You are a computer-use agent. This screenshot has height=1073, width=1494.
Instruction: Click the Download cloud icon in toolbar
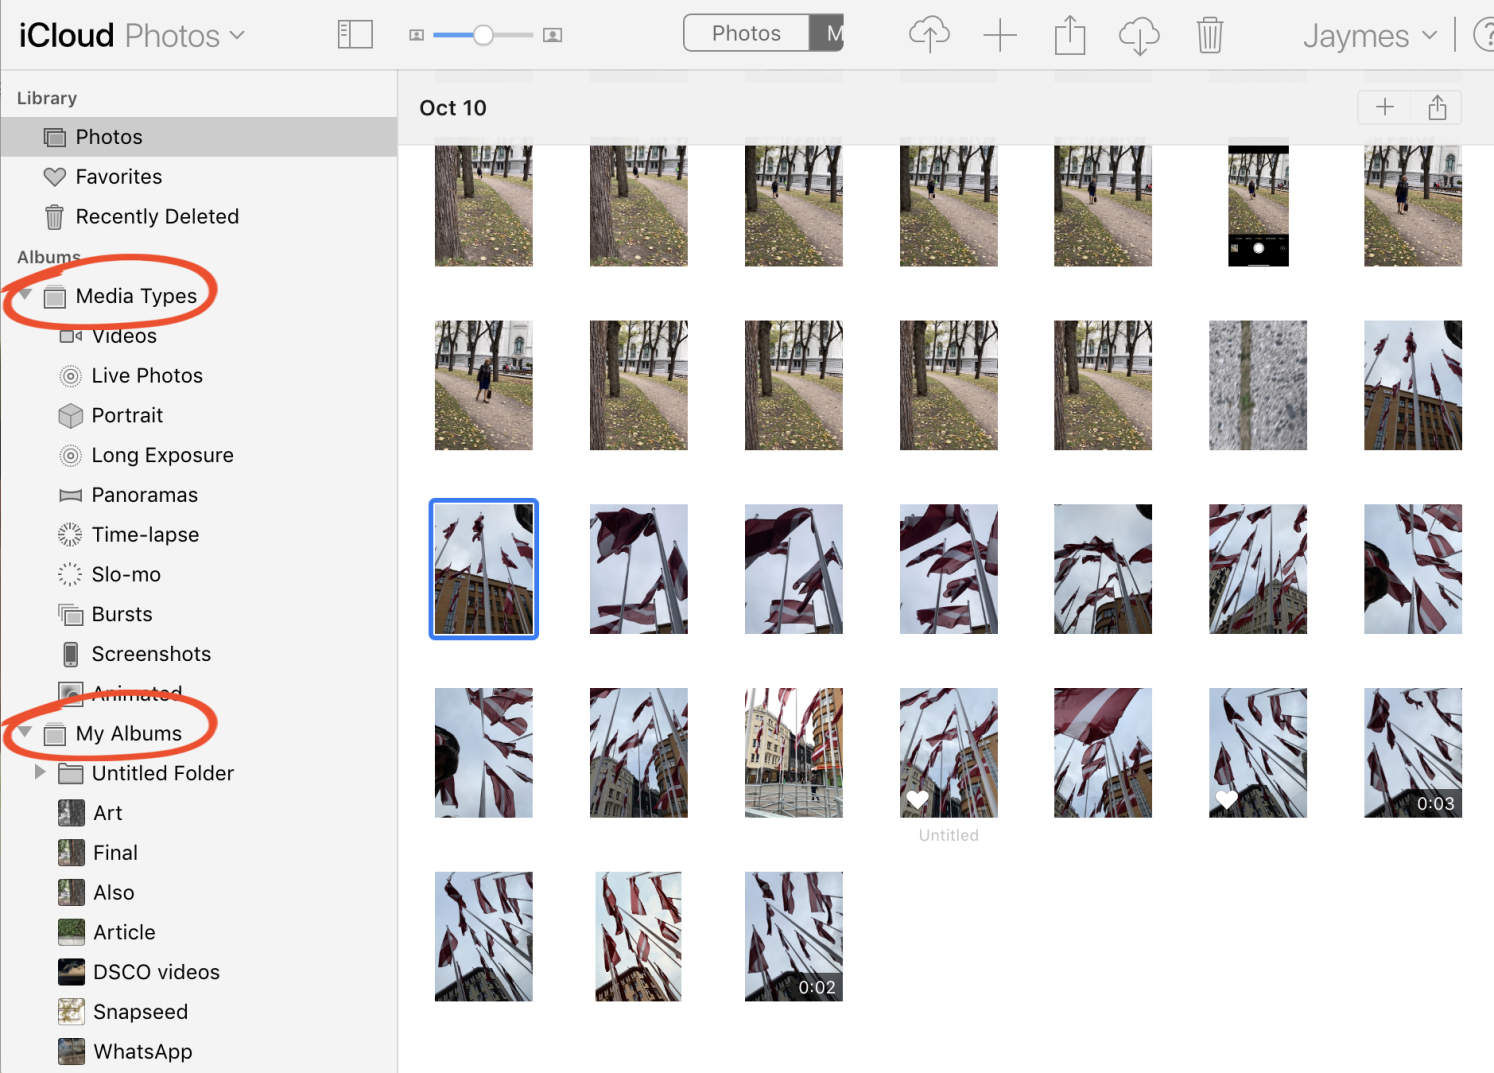[1139, 33]
